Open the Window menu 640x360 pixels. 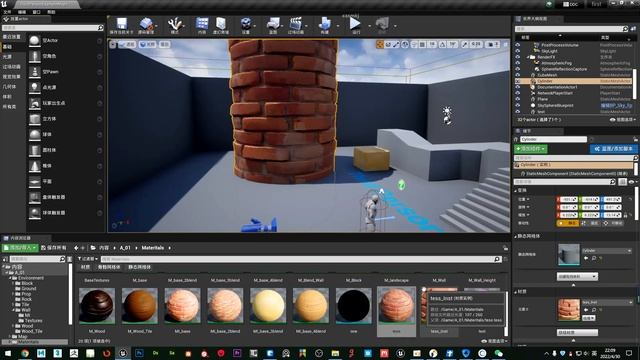36,12
